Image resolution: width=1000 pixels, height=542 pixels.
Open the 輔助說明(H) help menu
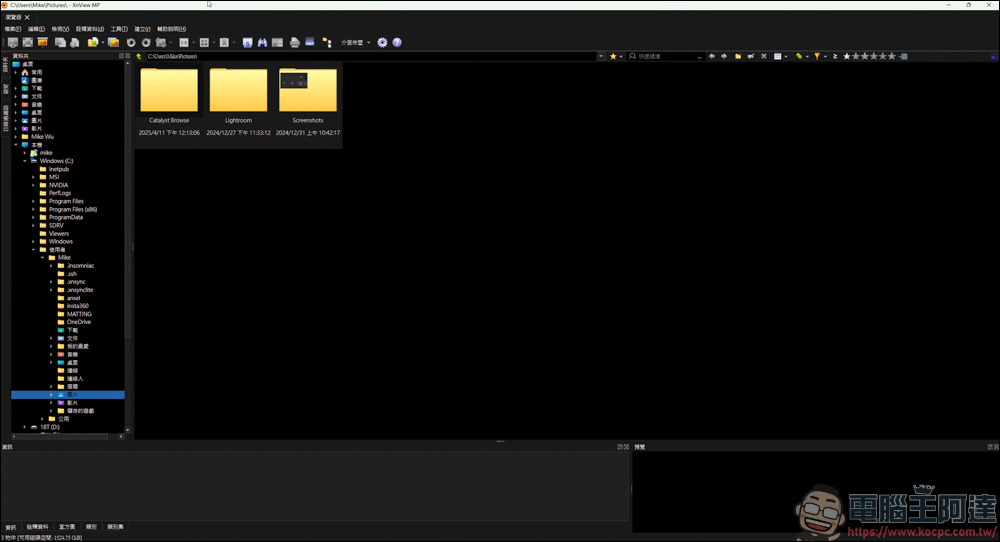pyautogui.click(x=172, y=29)
